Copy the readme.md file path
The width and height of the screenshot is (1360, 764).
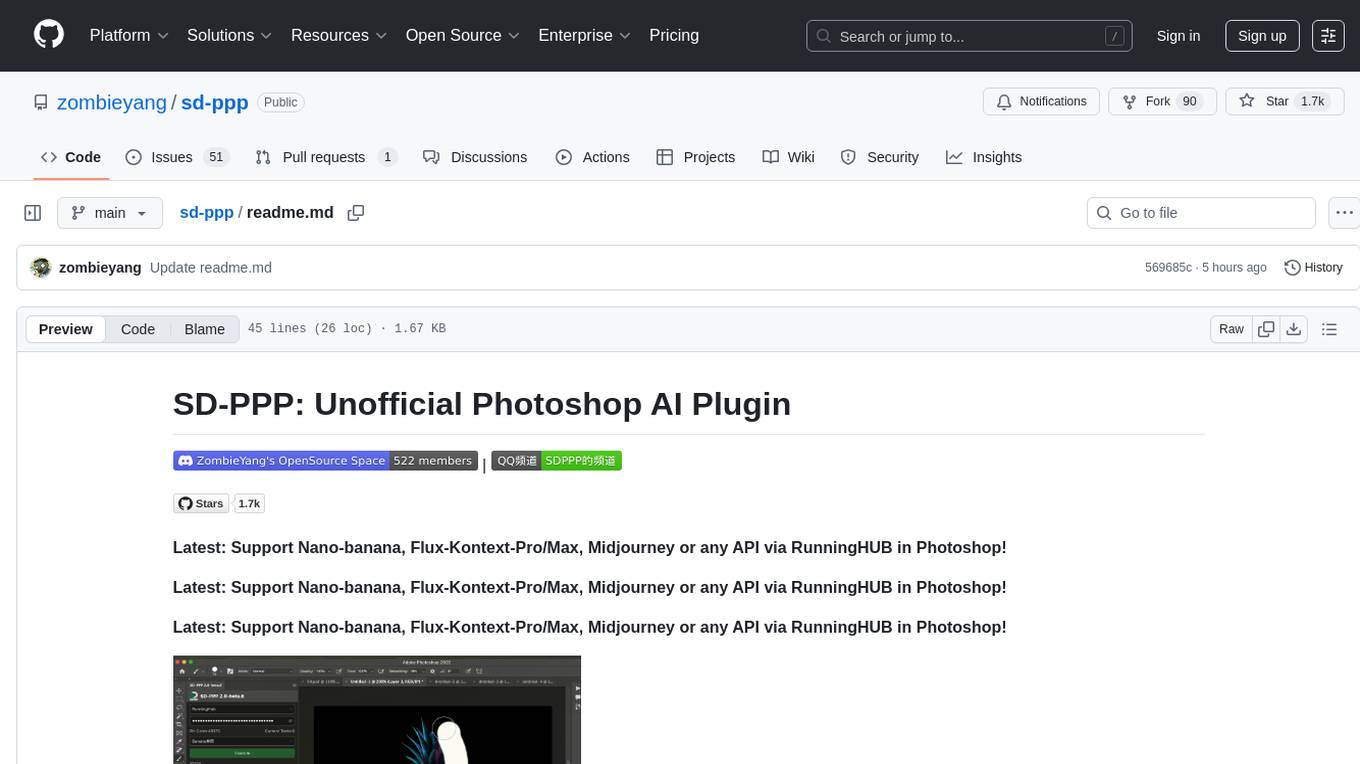[x=355, y=212]
